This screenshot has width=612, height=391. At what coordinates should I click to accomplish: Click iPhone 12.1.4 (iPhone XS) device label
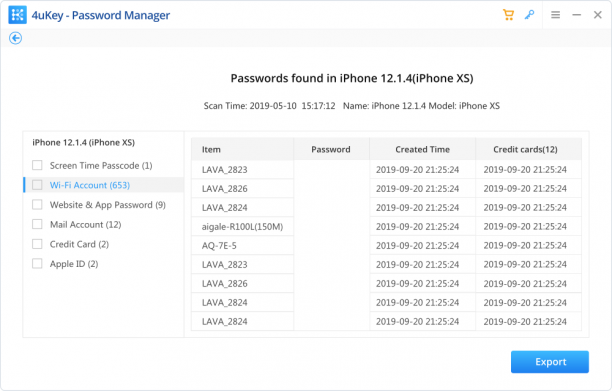click(84, 142)
